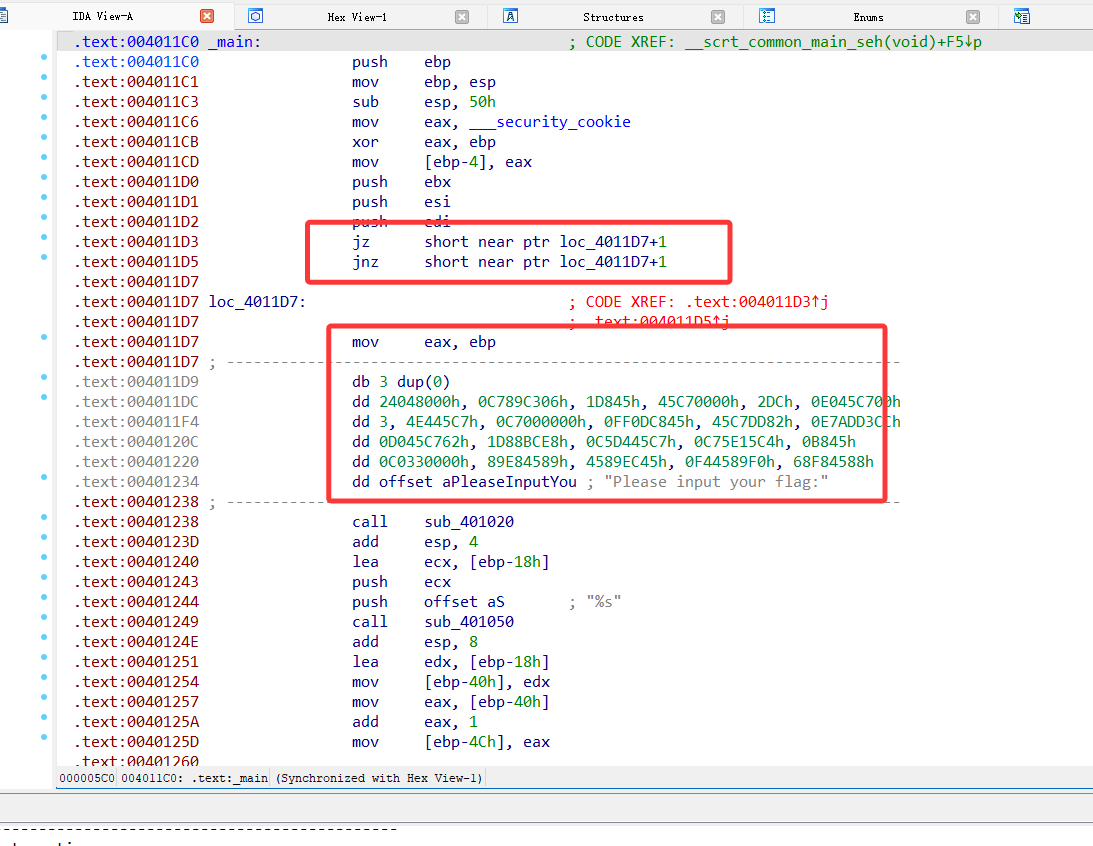Follow the .text:004011D3 cross-reference
1093x846 pixels.
click(x=756, y=302)
